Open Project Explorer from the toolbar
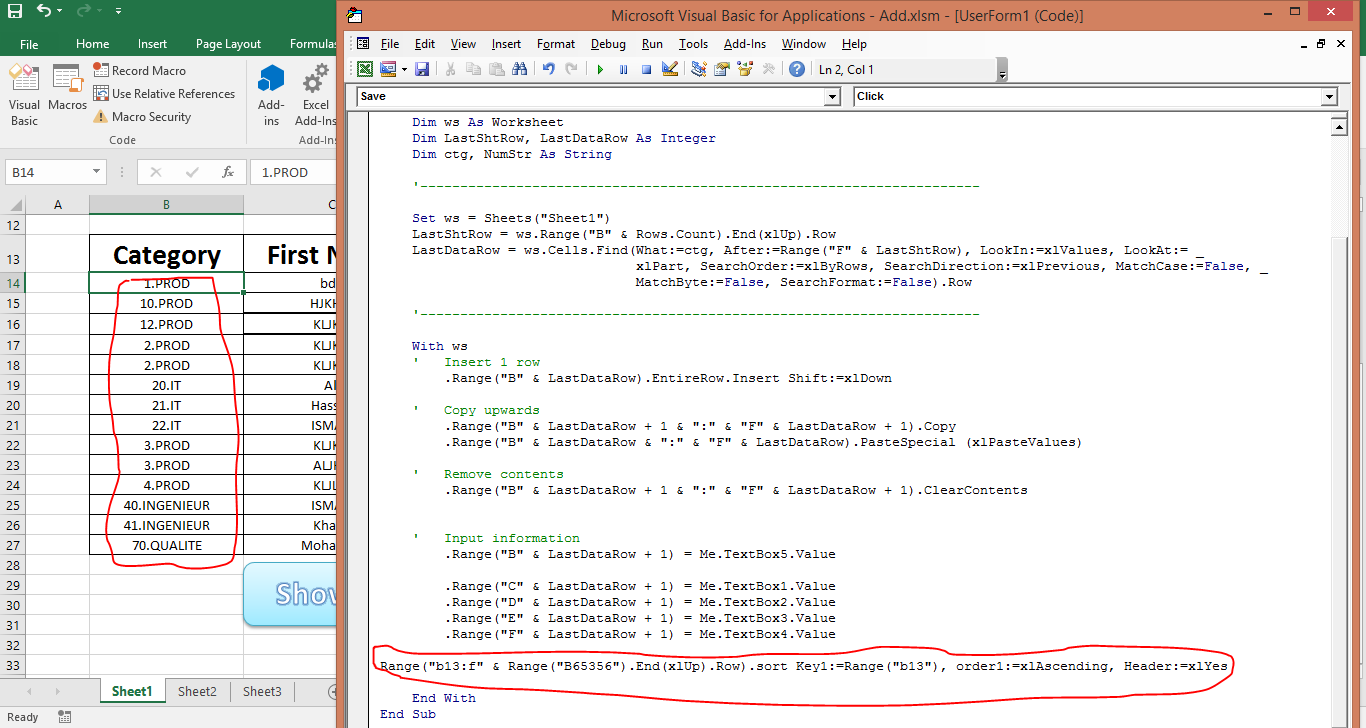Screen dimensions: 1366x728 point(698,69)
